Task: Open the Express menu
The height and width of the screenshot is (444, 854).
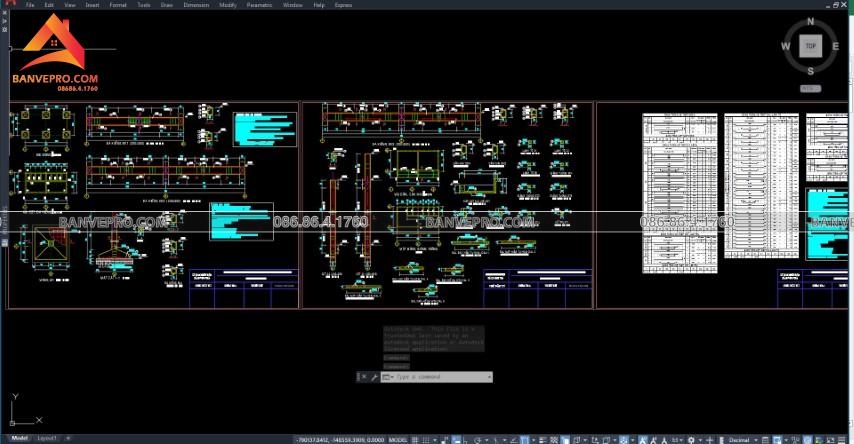Action: [343, 5]
